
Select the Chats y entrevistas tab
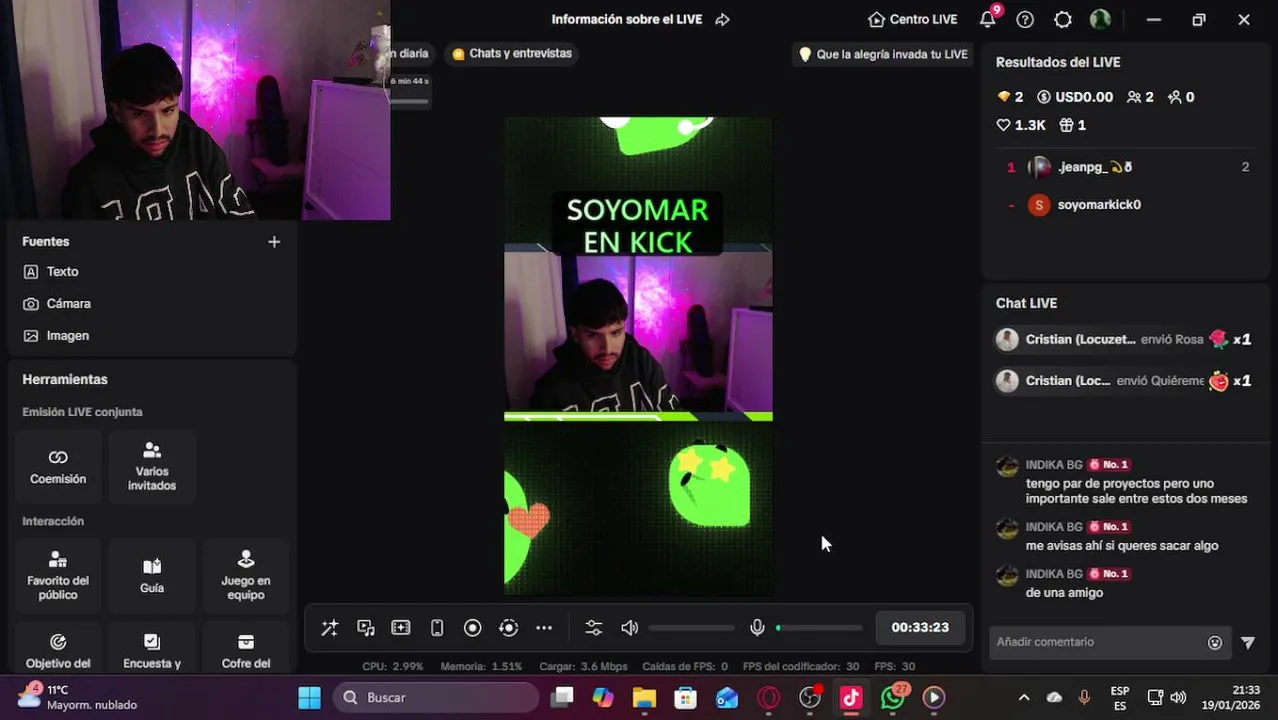pyautogui.click(x=512, y=54)
